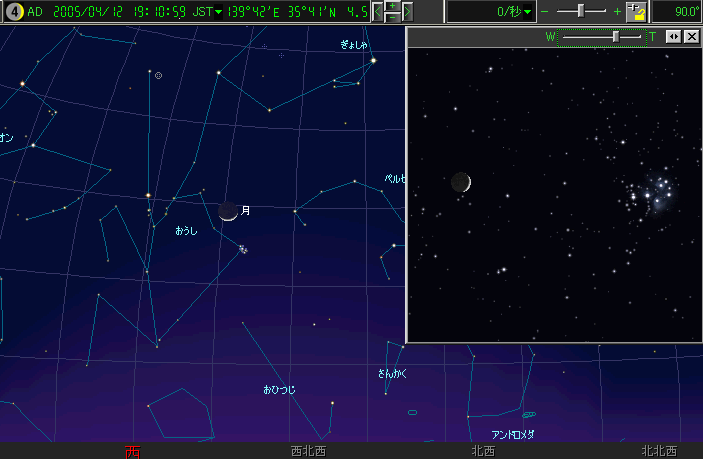703x459 pixels.
Task: Click the inset panel's resize arrows icon
Action: [673, 36]
